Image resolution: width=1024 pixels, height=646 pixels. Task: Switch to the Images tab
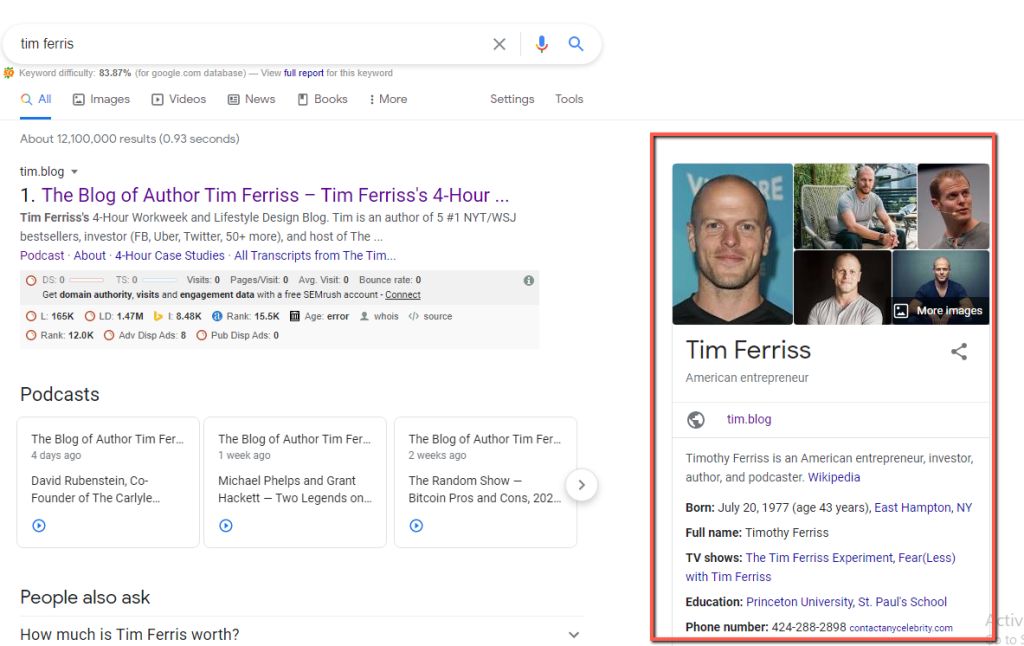(x=101, y=99)
